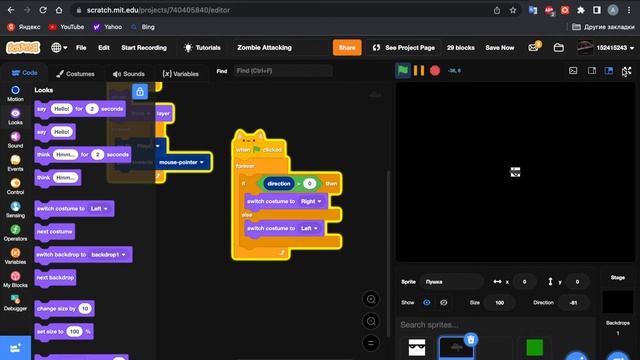The height and width of the screenshot is (360, 640).
Task: Open the Control block category
Action: (15, 187)
